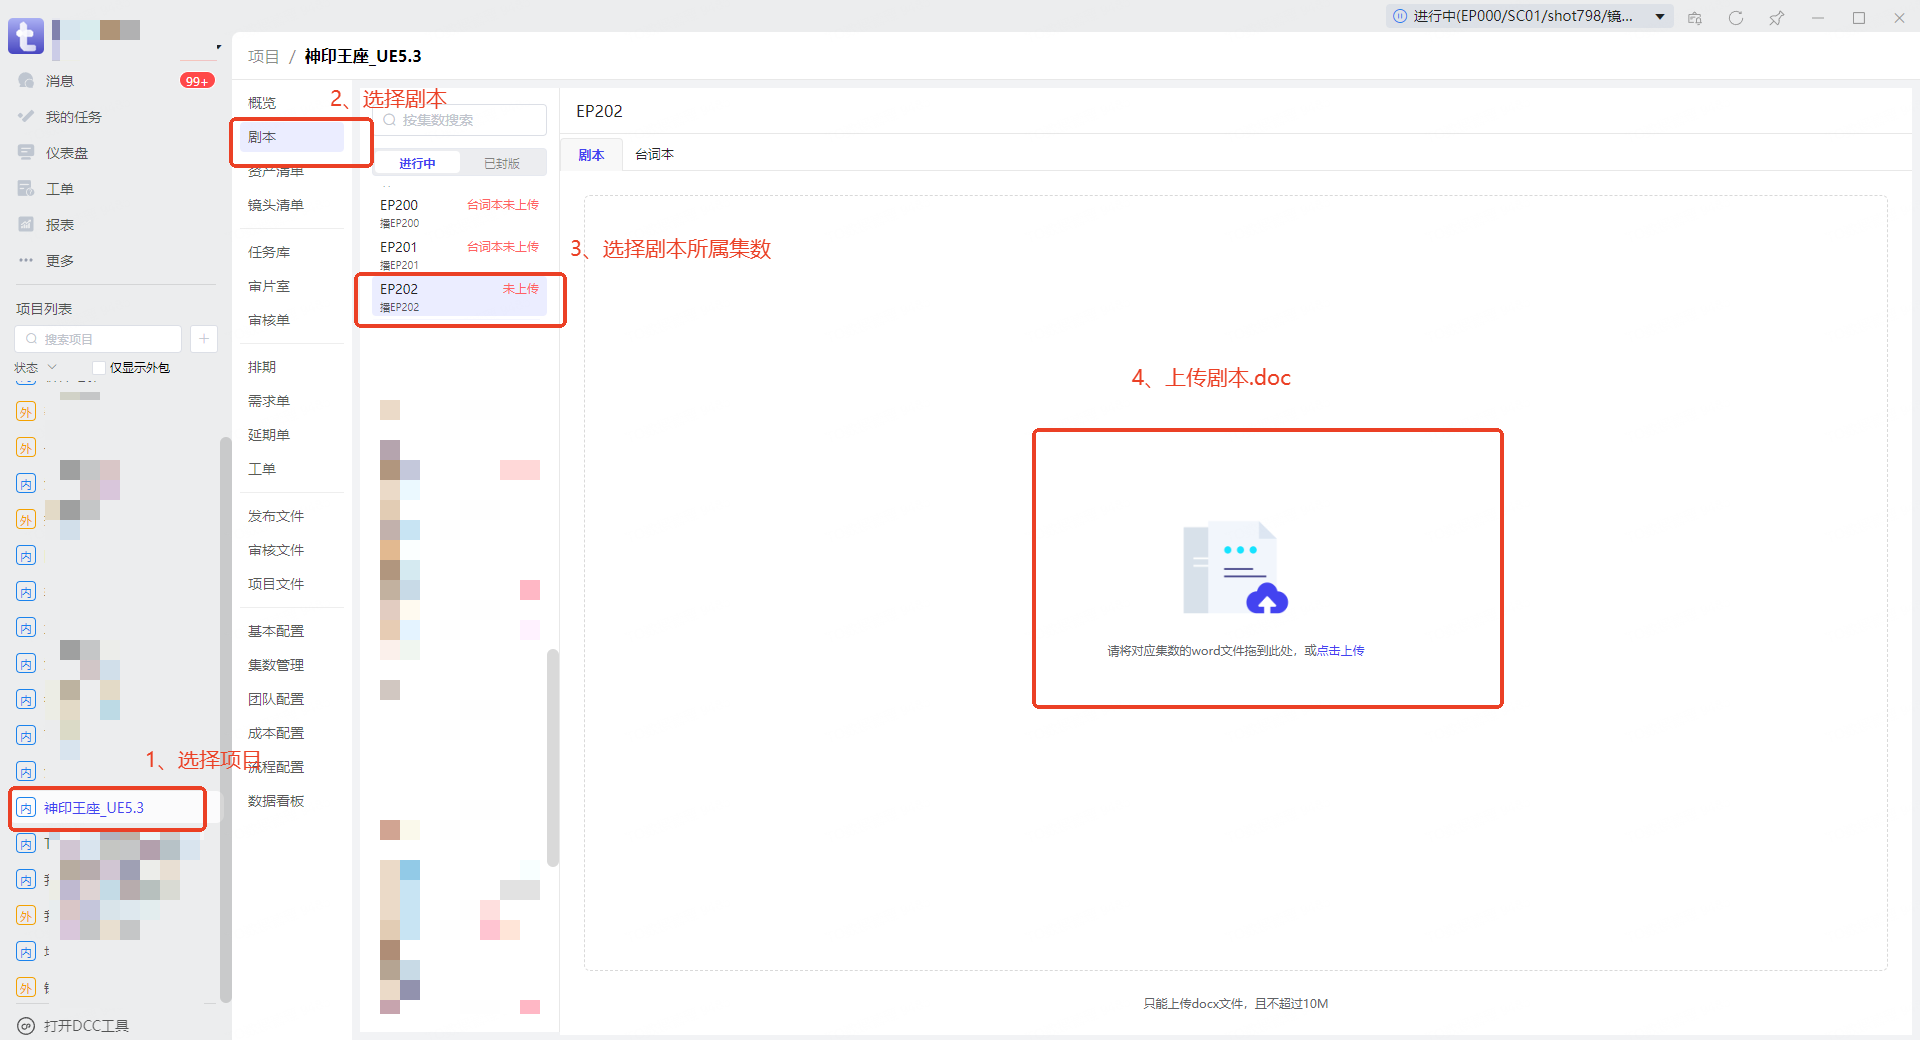Click the 我的任务 checkmark icon
Viewport: 1920px width, 1040px height.
pos(26,117)
